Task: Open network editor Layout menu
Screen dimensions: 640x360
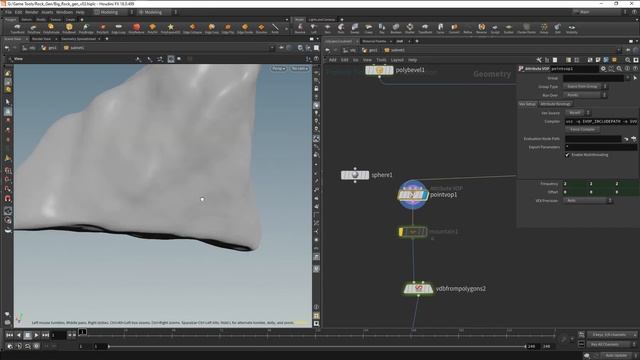Action: coord(397,60)
